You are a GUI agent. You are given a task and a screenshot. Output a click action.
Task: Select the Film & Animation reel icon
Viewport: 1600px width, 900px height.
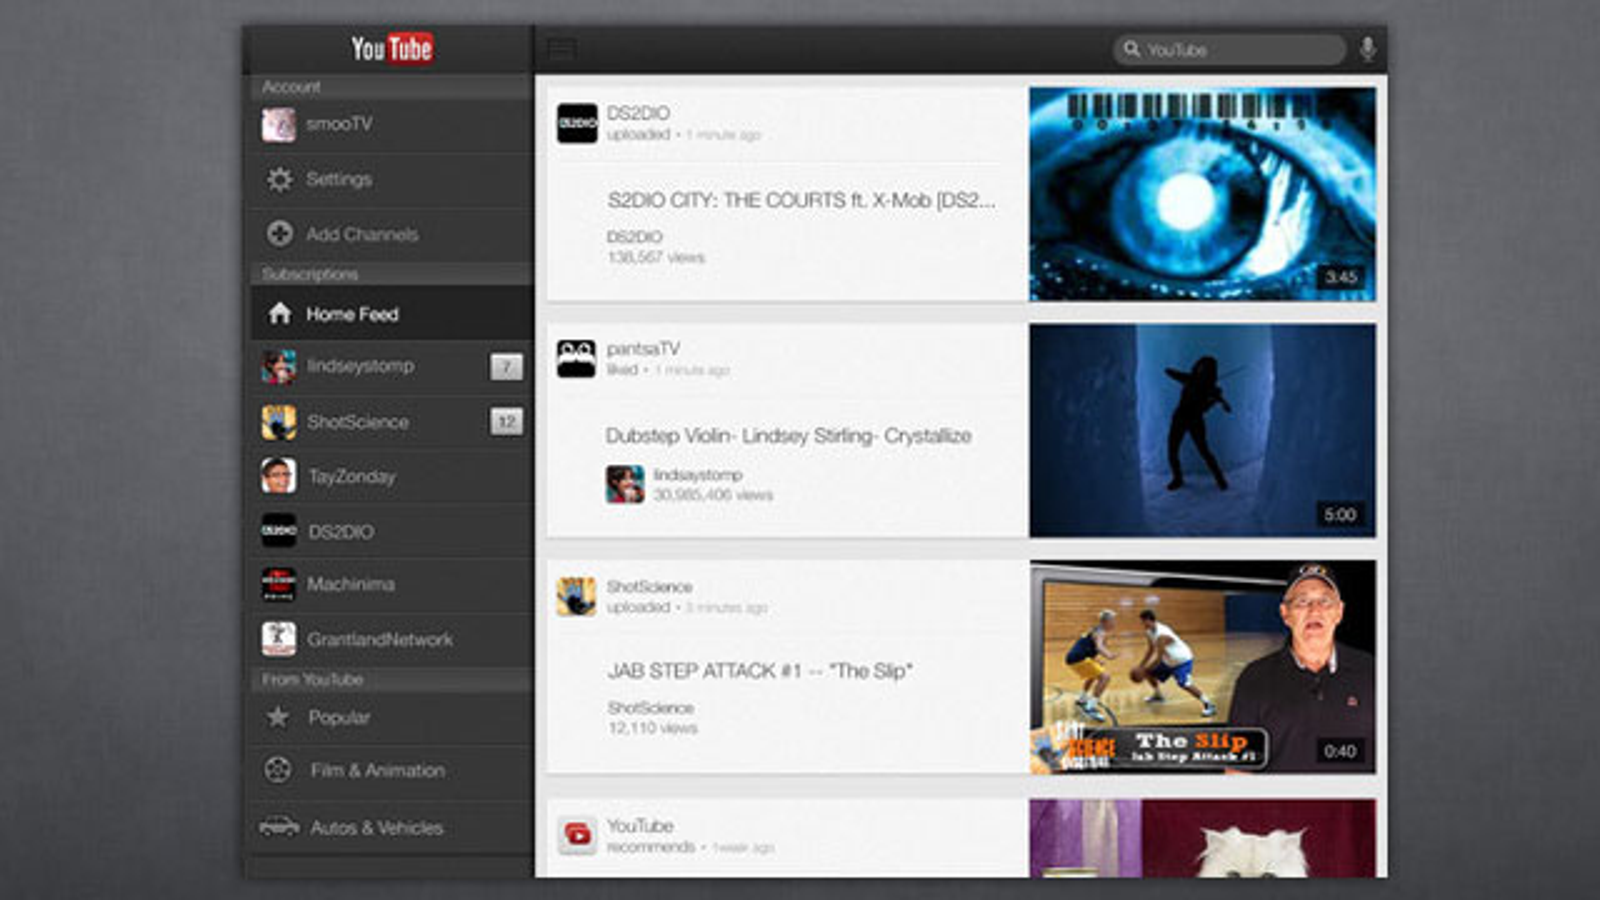pyautogui.click(x=278, y=770)
